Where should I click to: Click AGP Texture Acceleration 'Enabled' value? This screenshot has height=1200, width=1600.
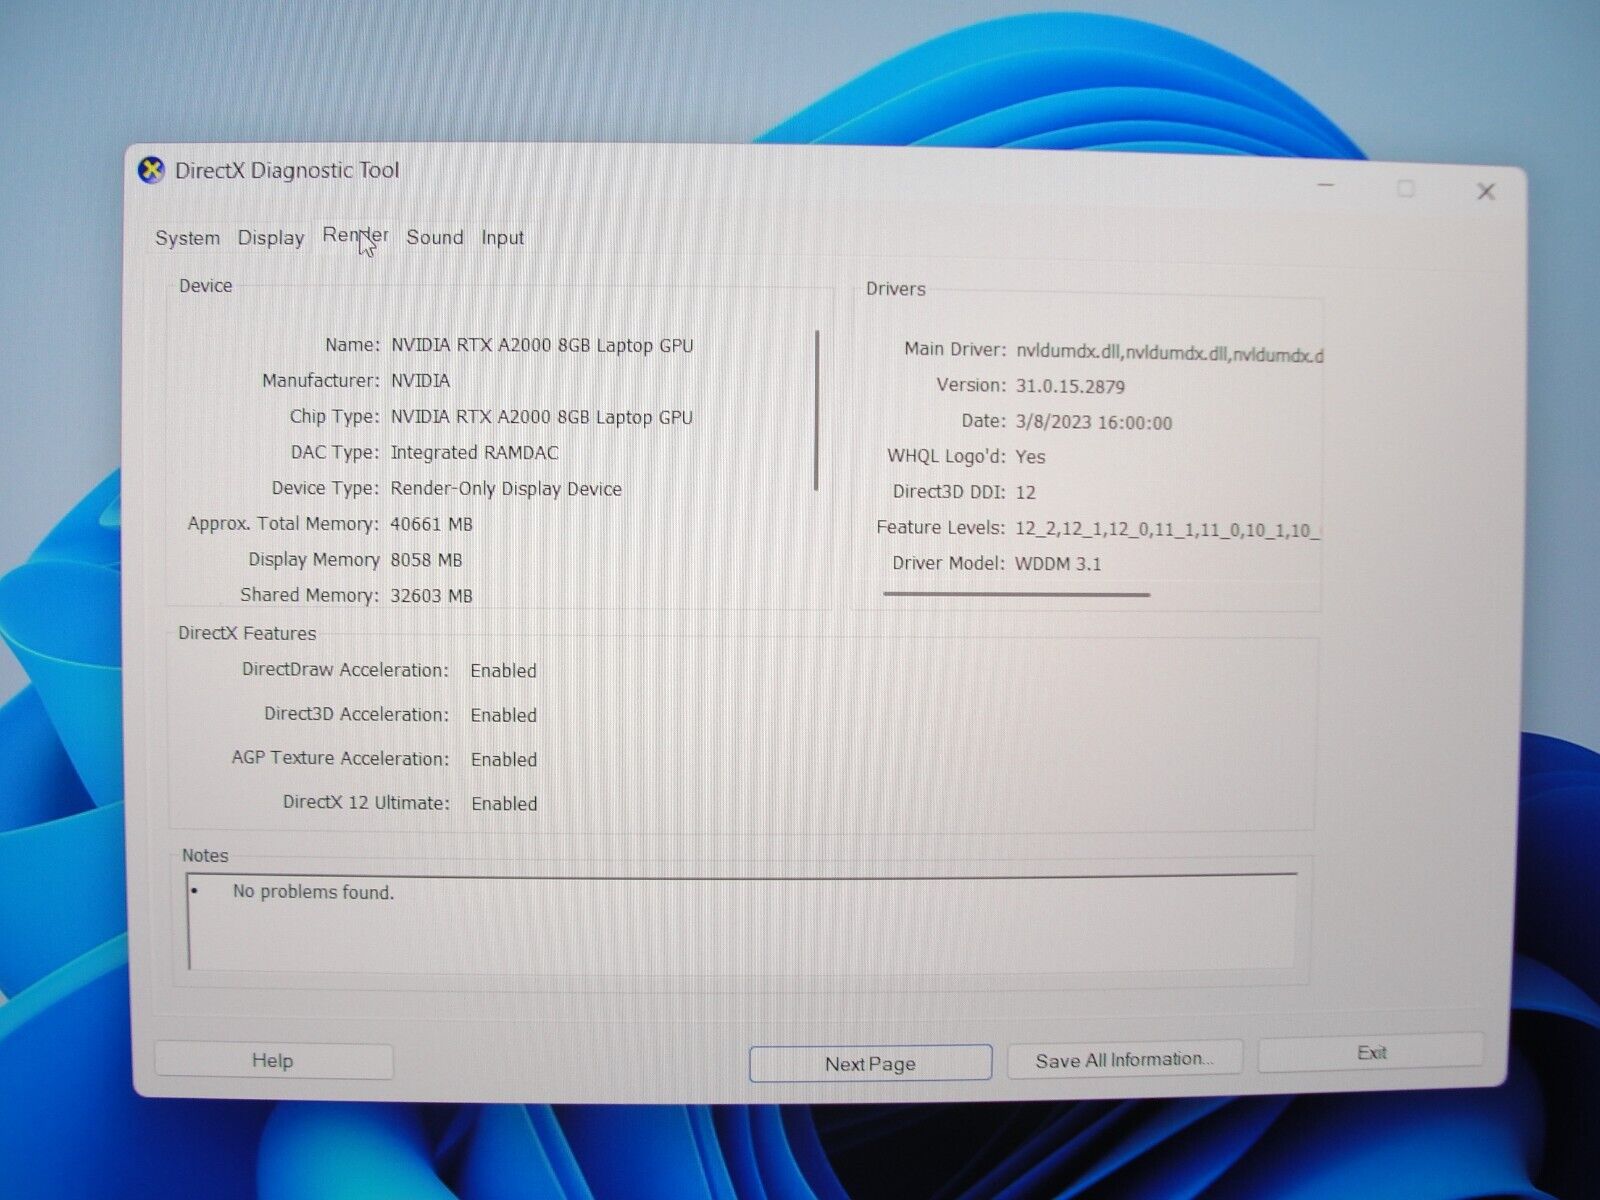click(503, 760)
